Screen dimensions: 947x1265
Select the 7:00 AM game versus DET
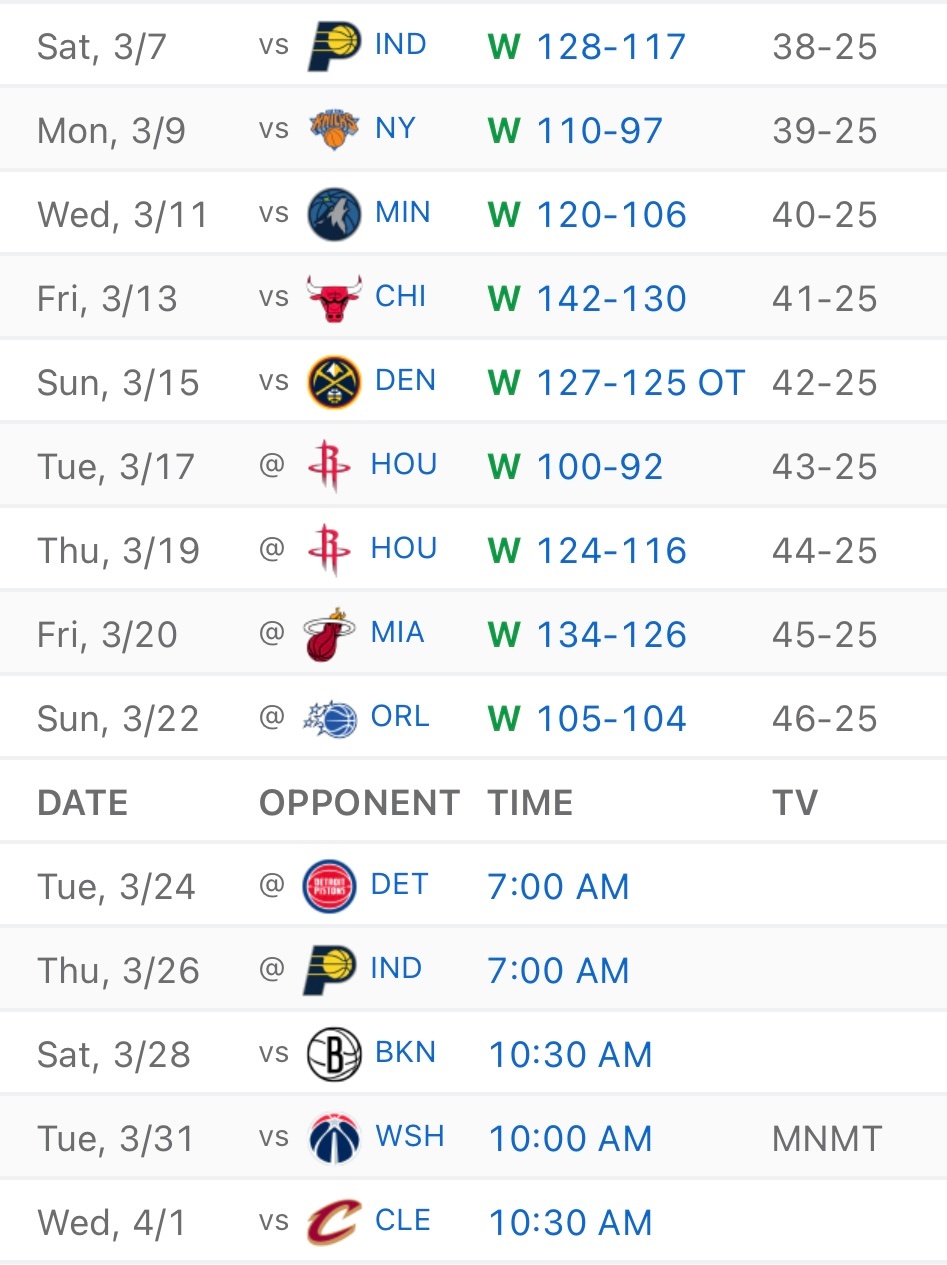point(558,886)
